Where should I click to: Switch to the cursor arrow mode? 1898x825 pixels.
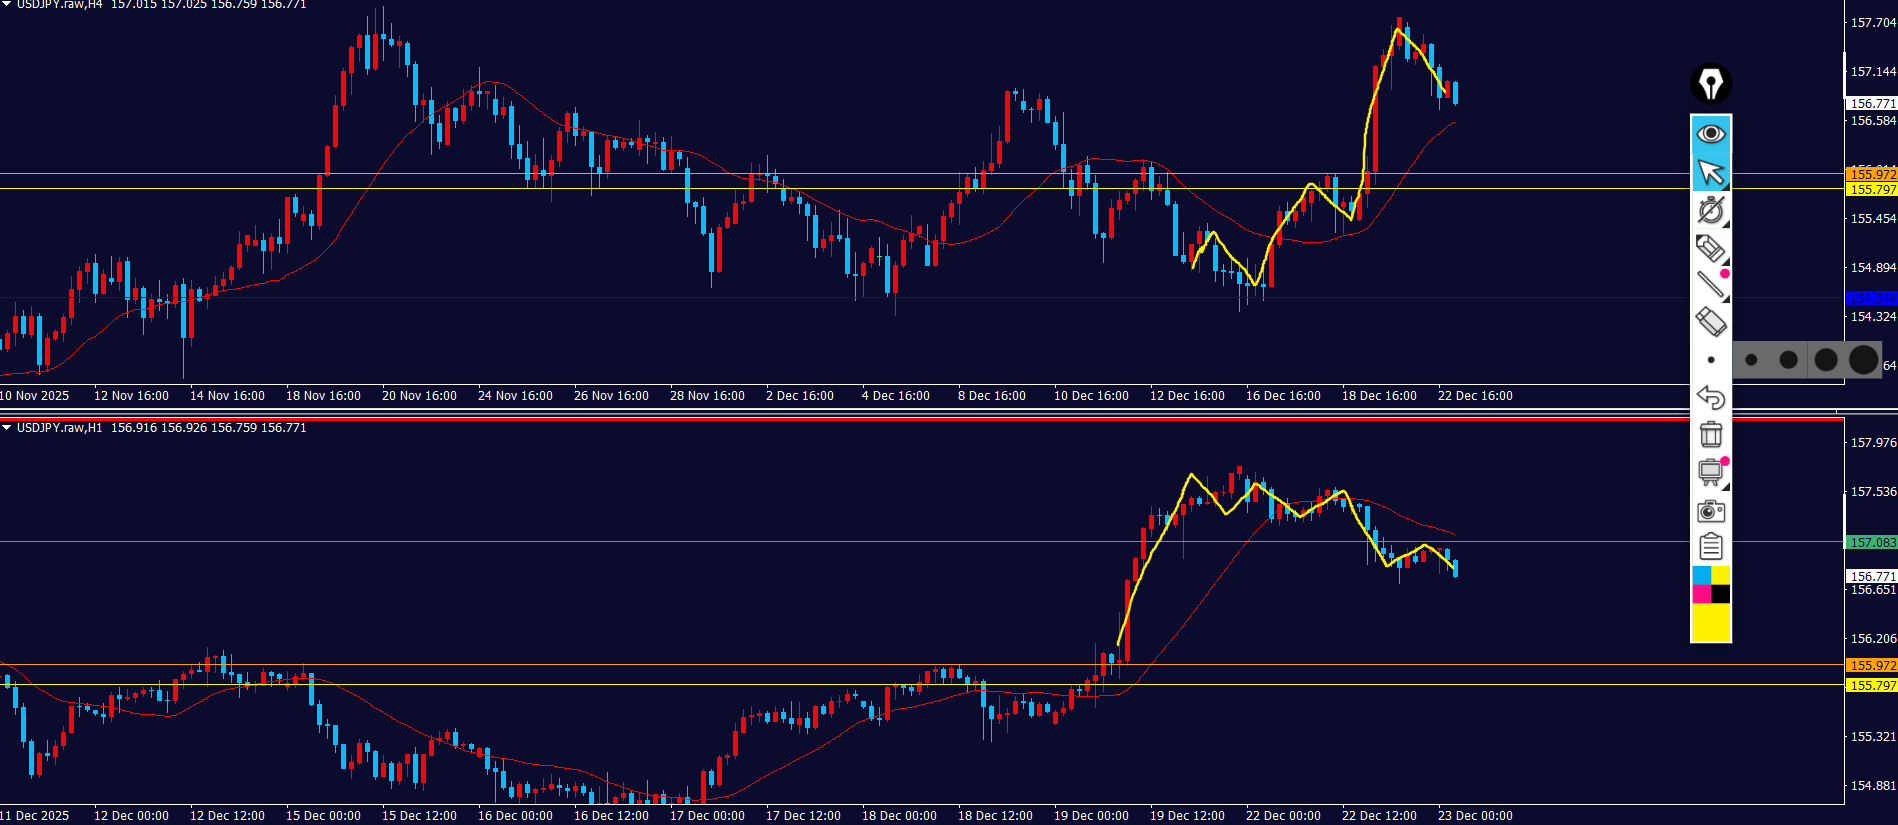point(1710,172)
